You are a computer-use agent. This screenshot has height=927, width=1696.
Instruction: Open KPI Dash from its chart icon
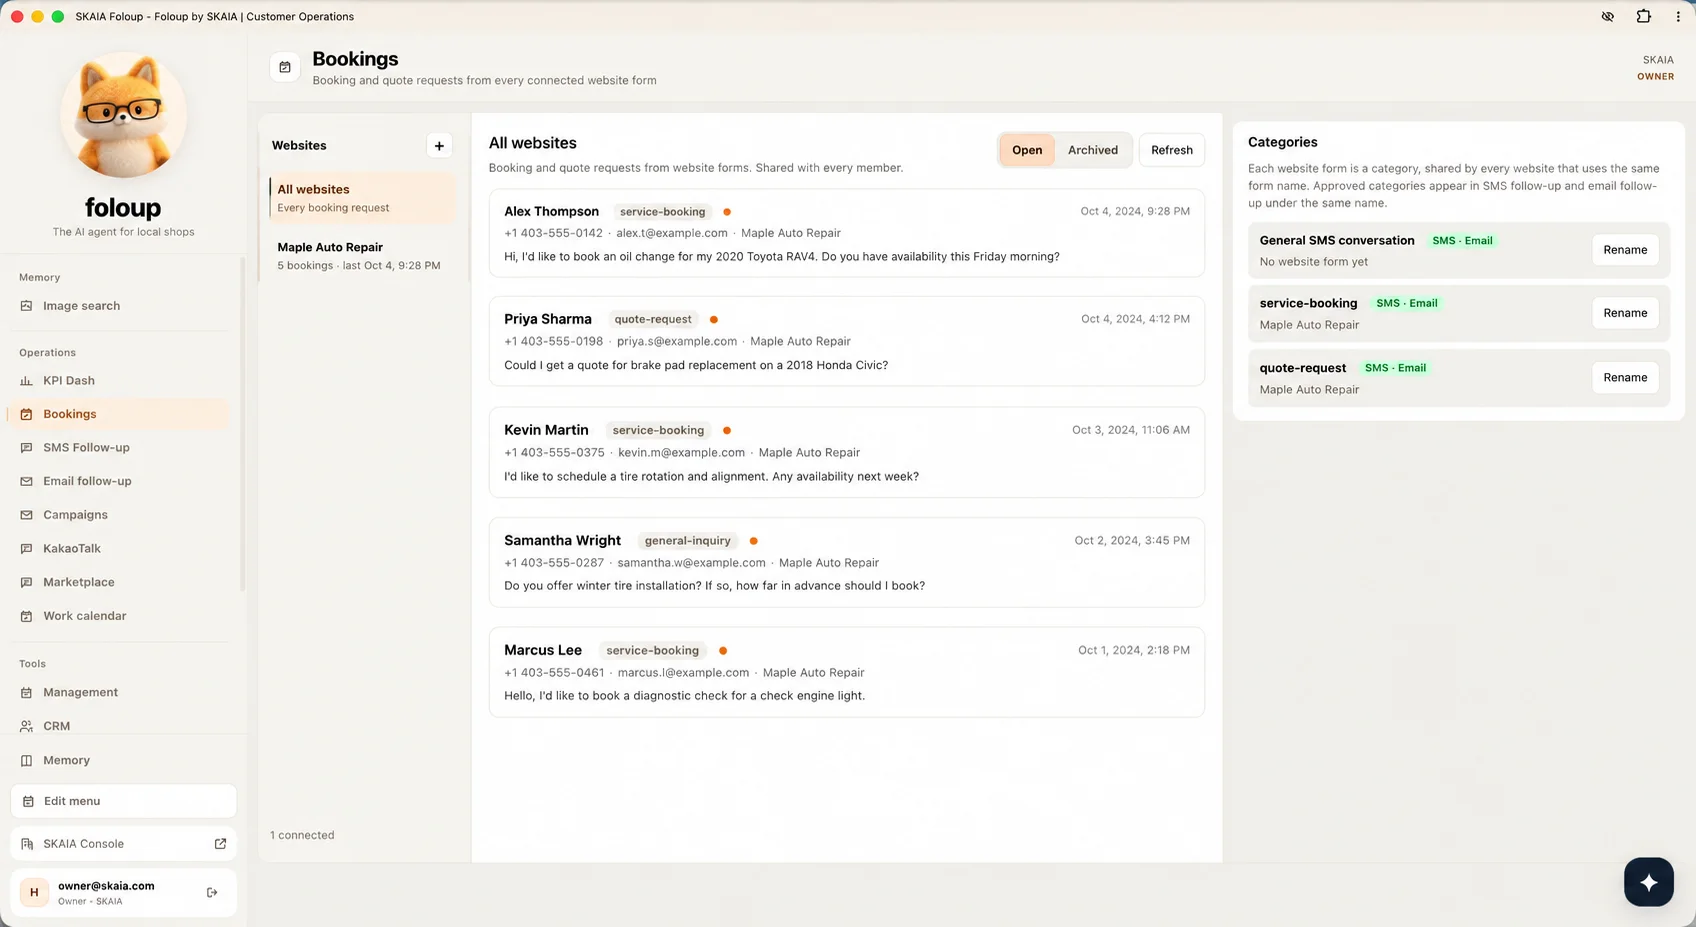26,381
